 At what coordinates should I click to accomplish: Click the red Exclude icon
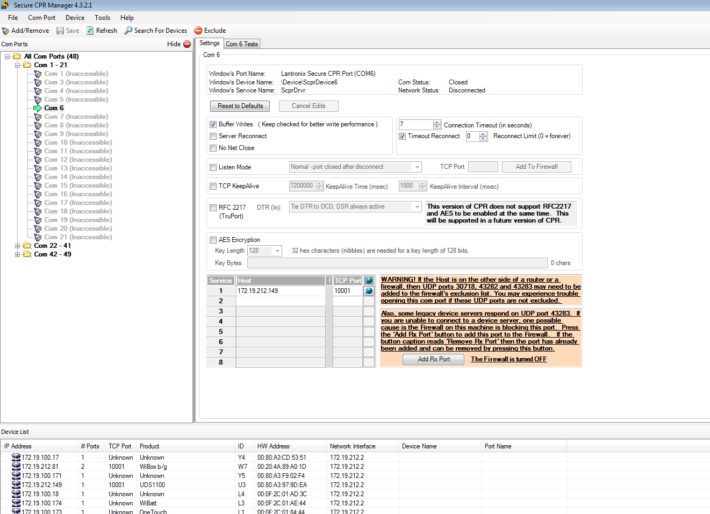click(x=198, y=31)
